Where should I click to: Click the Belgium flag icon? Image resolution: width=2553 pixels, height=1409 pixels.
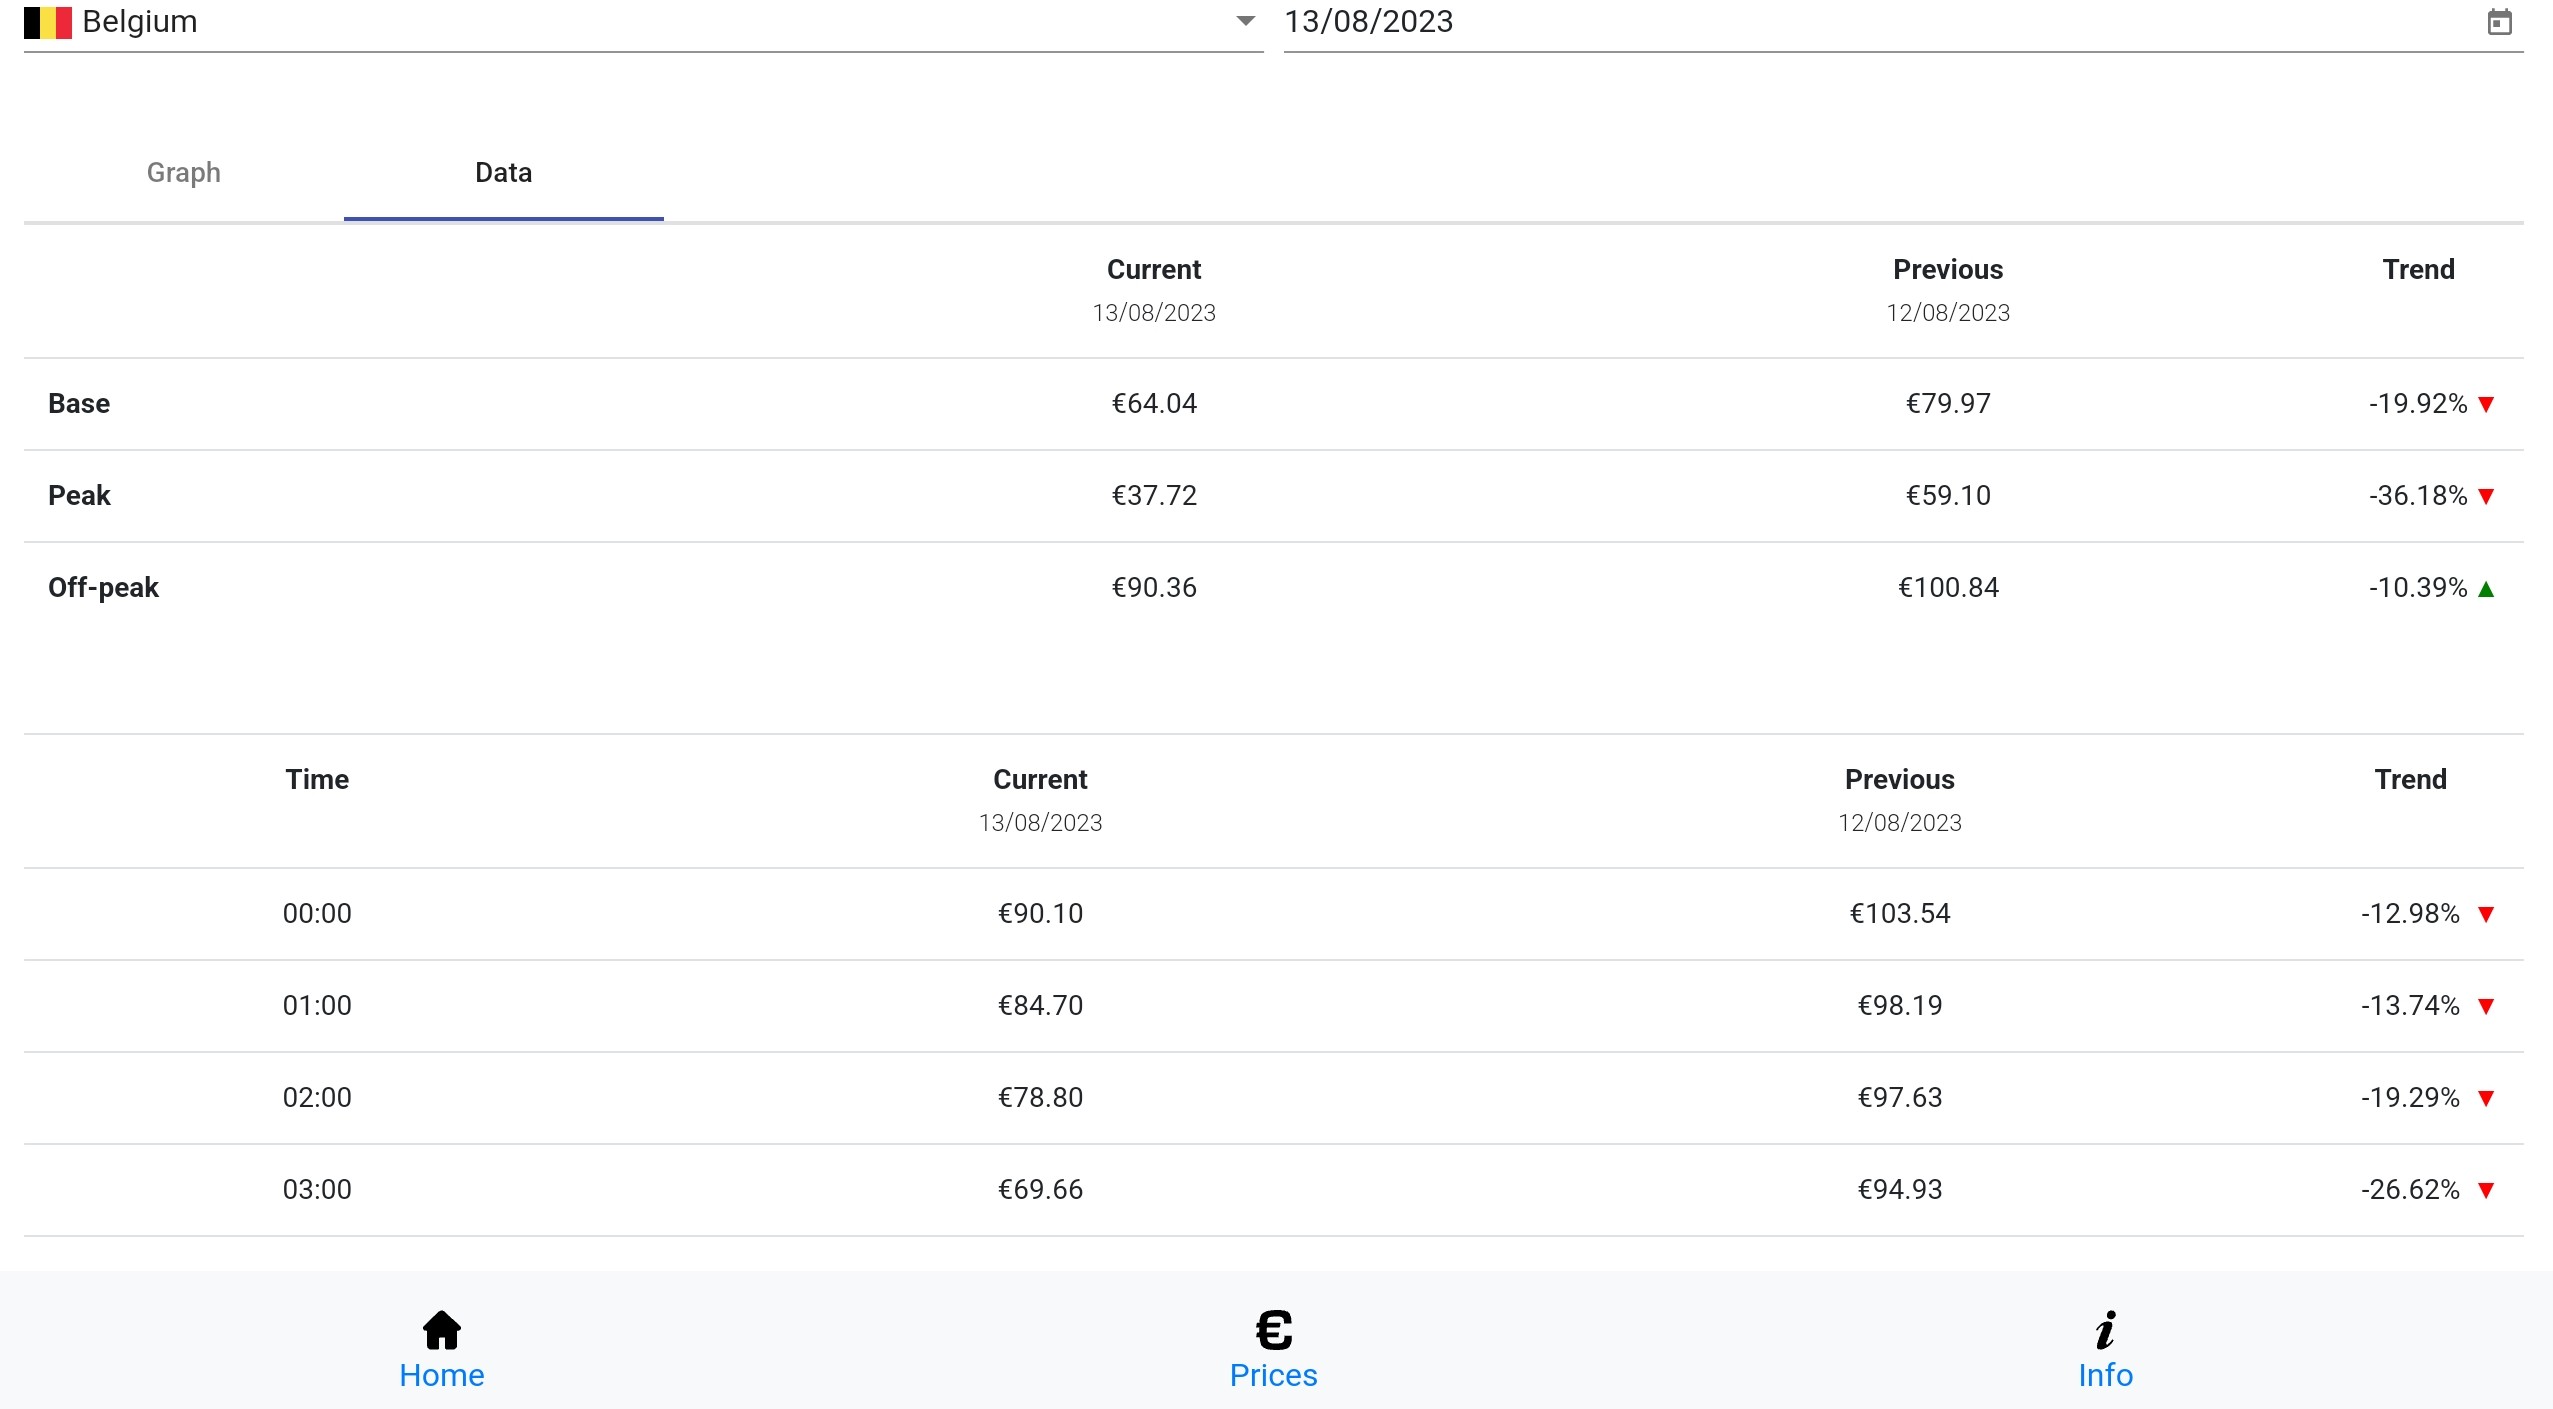(48, 22)
